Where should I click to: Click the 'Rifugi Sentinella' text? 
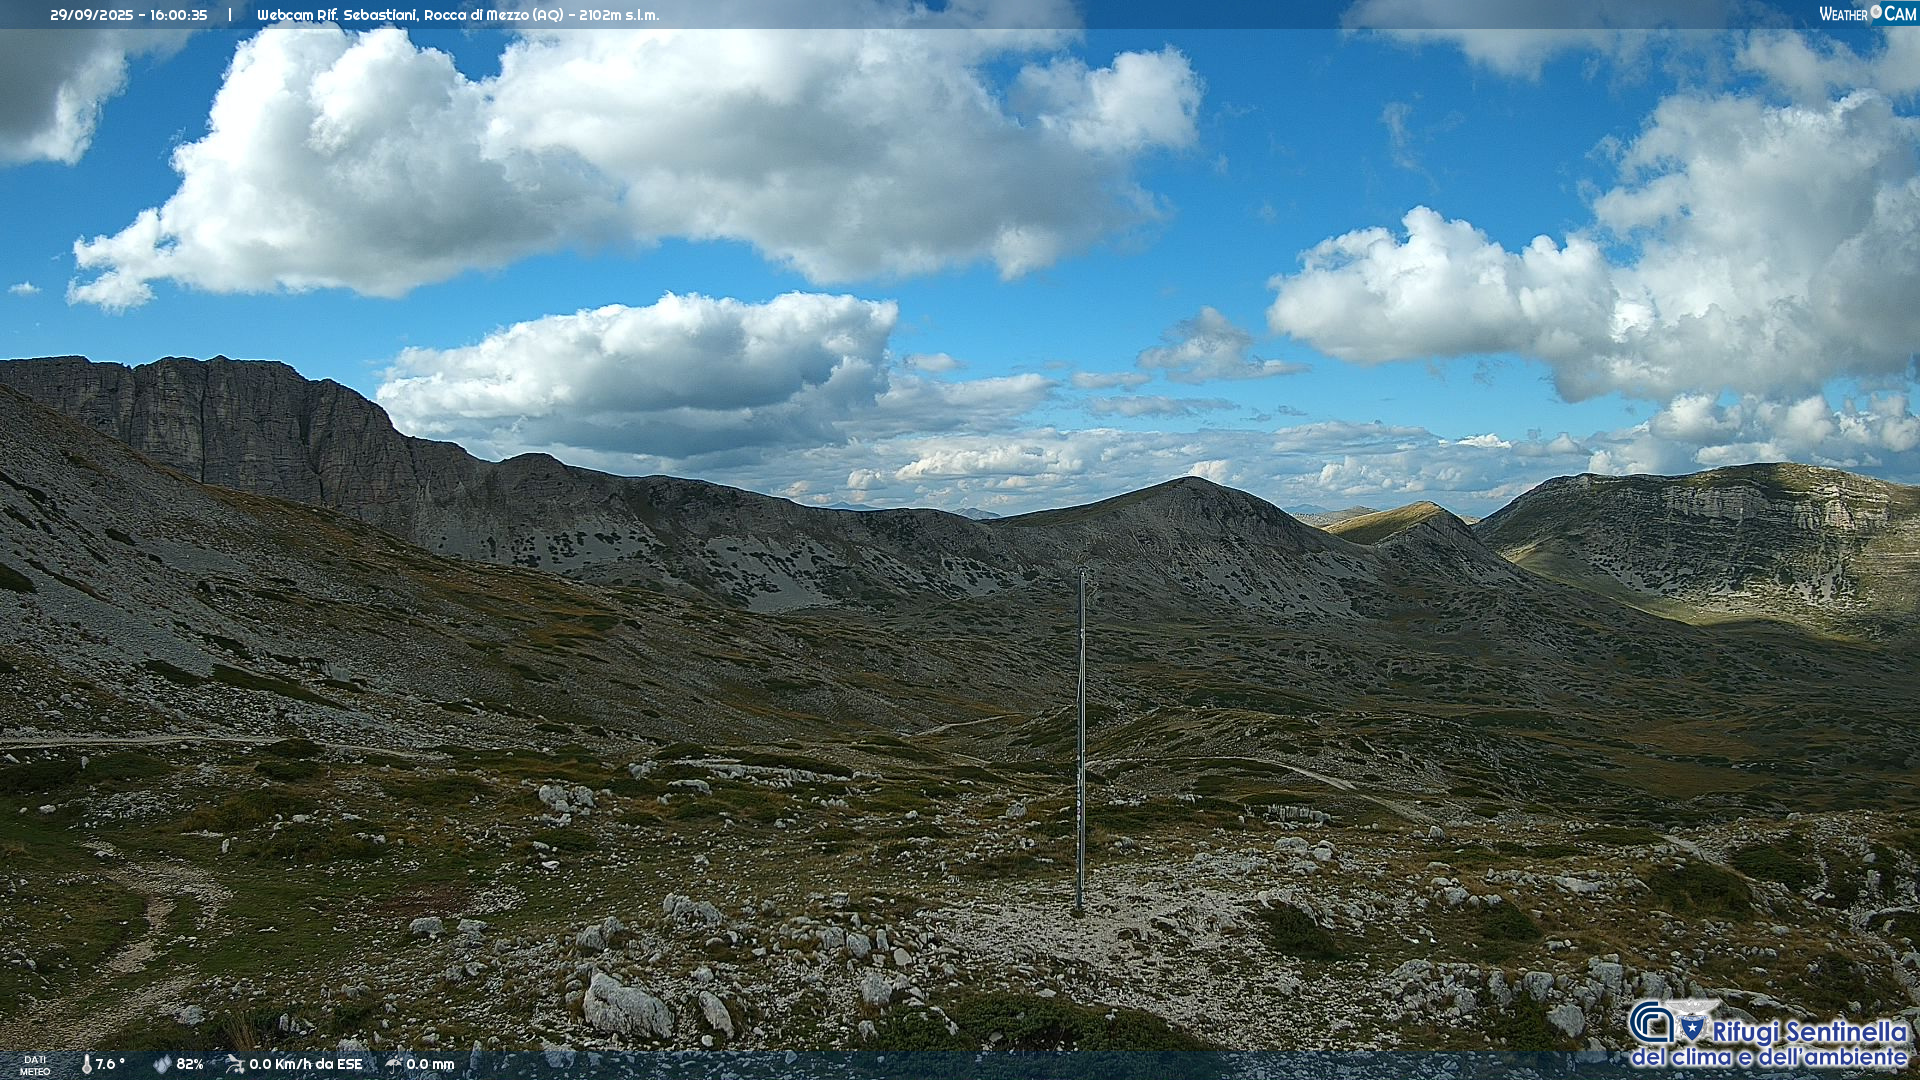1810,1032
